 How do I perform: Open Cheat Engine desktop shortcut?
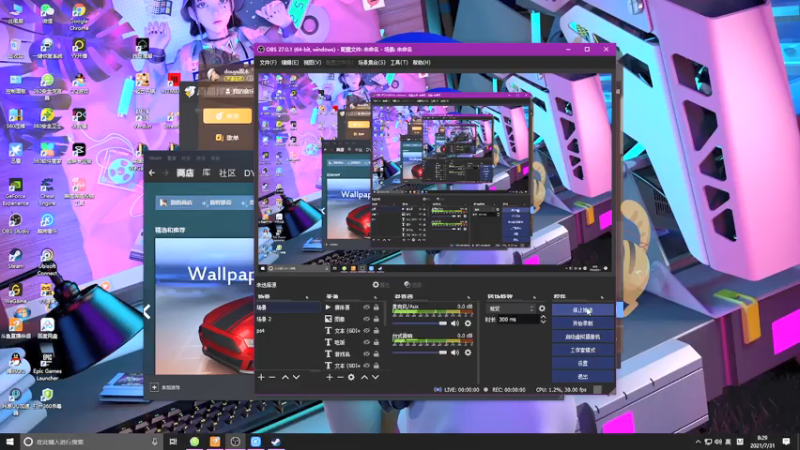point(47,192)
